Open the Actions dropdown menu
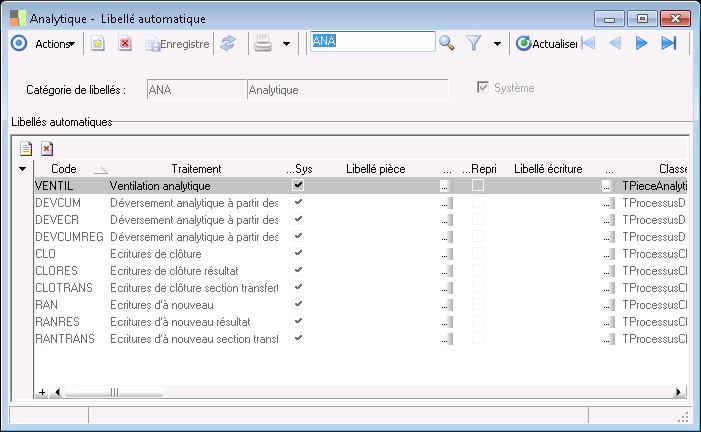Screen dimensions: 701x432 (54, 43)
